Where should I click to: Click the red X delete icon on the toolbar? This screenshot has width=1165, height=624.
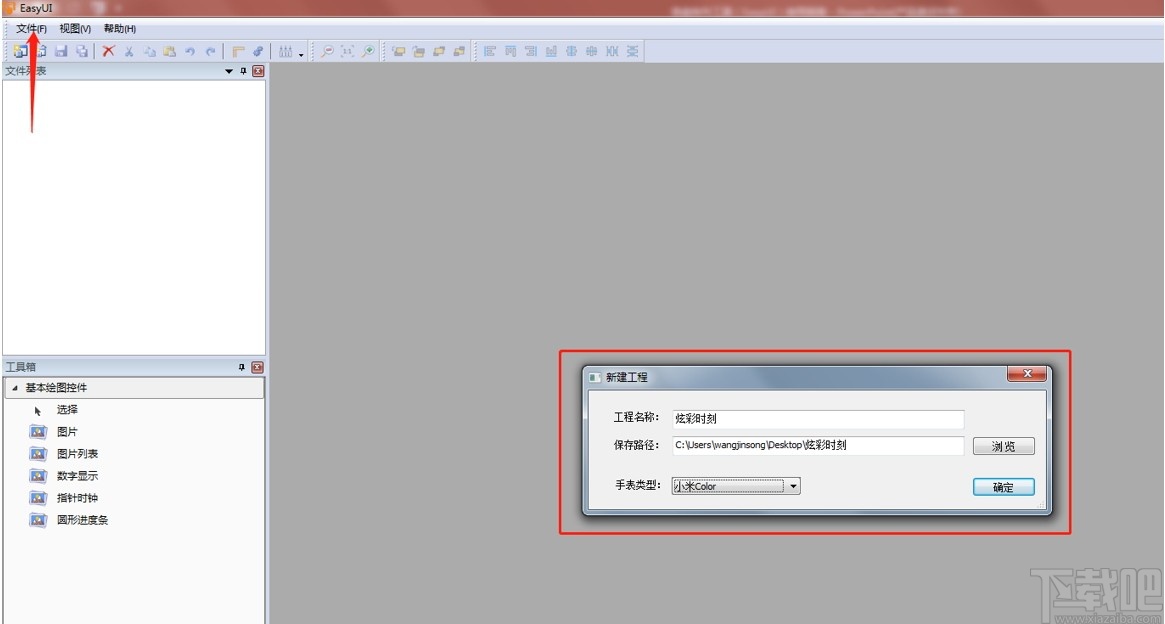coord(108,51)
